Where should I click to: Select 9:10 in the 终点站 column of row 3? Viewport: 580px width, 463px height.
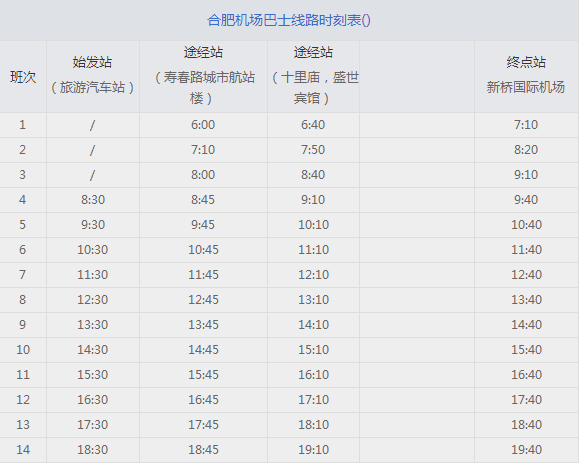point(526,175)
